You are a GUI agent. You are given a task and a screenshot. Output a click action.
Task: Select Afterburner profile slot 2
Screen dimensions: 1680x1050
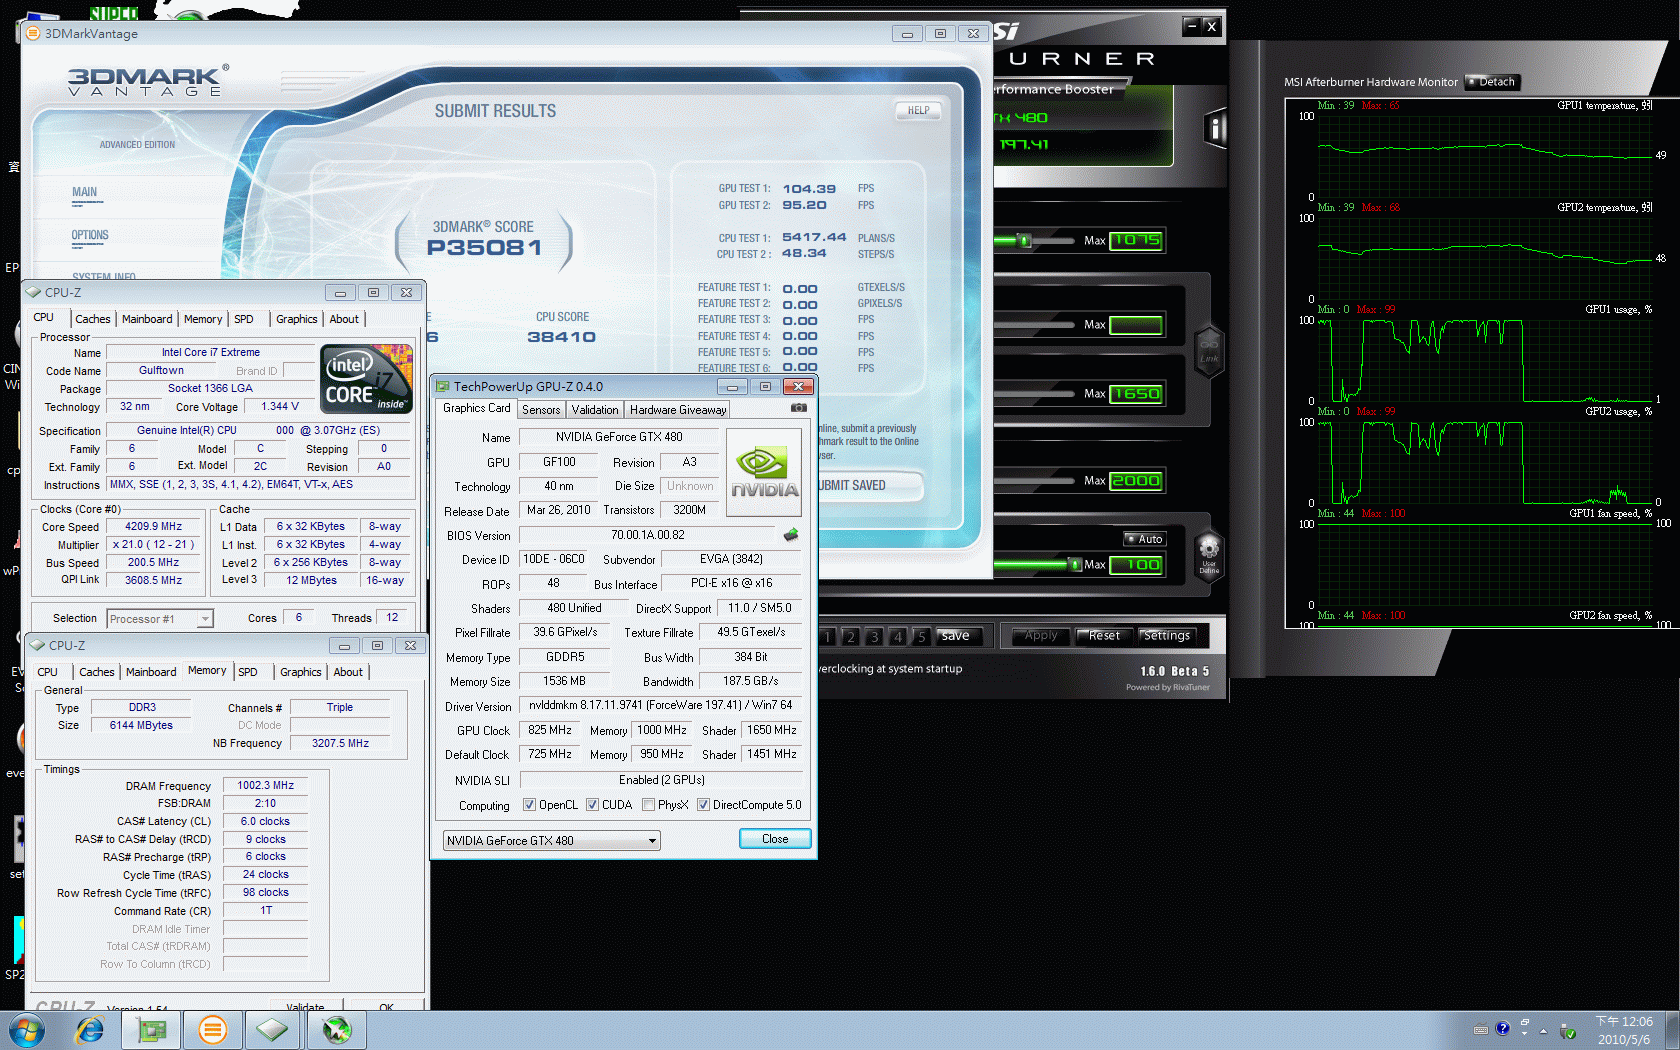tap(850, 636)
